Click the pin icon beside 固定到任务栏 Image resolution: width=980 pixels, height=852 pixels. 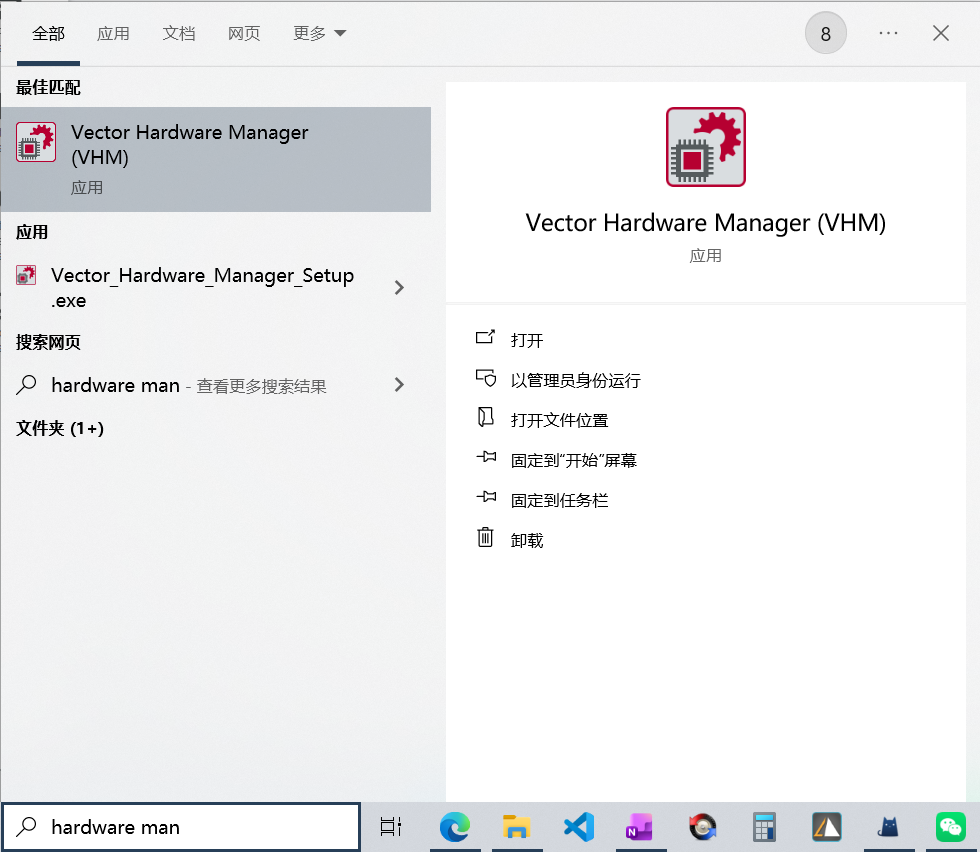486,497
